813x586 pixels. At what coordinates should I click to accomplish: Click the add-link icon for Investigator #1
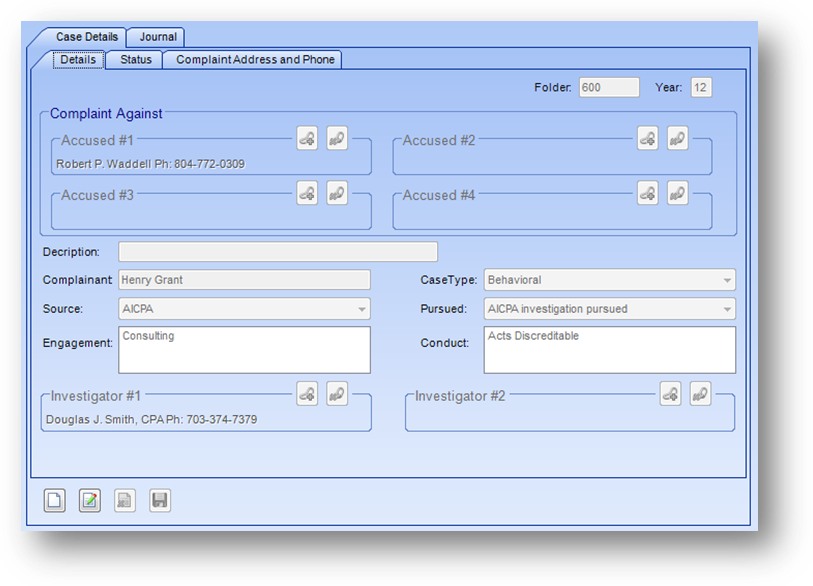coord(307,394)
